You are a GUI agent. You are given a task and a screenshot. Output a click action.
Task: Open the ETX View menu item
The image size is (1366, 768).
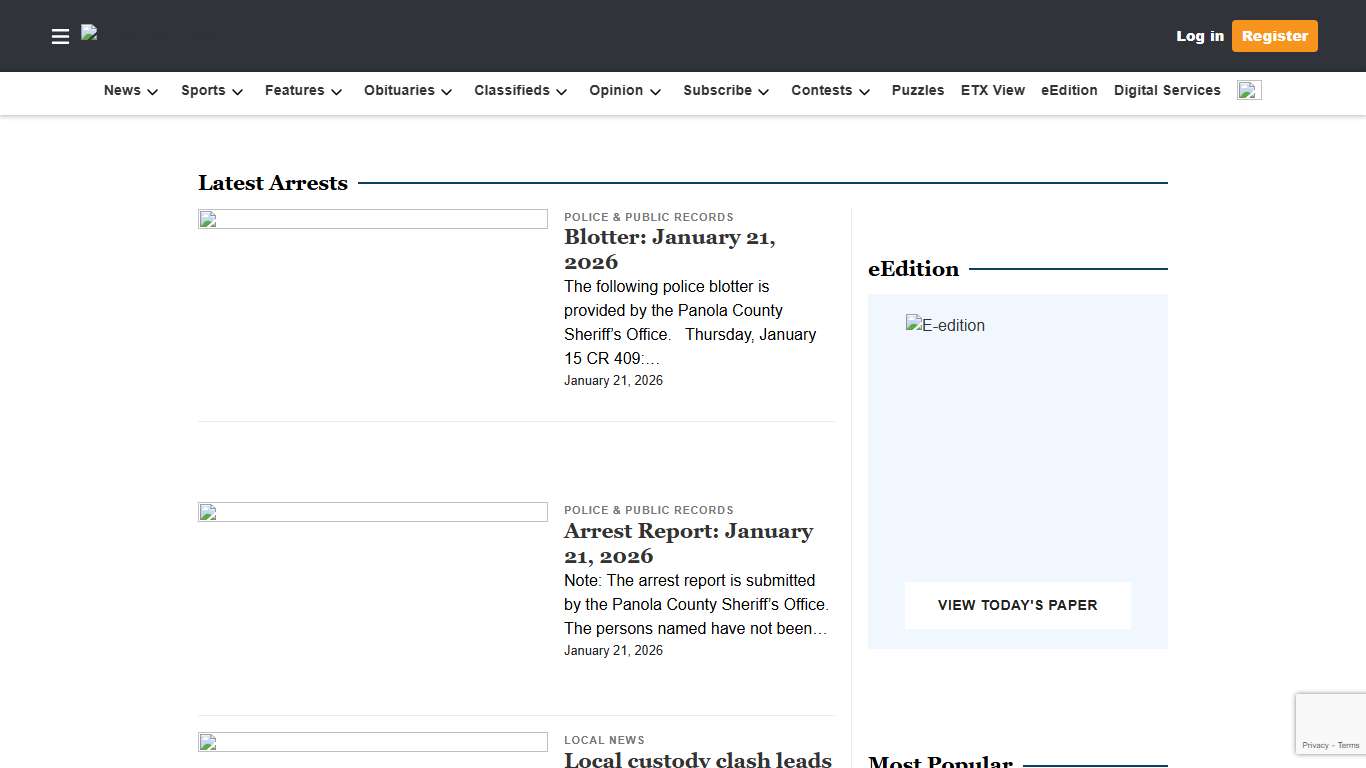992,91
